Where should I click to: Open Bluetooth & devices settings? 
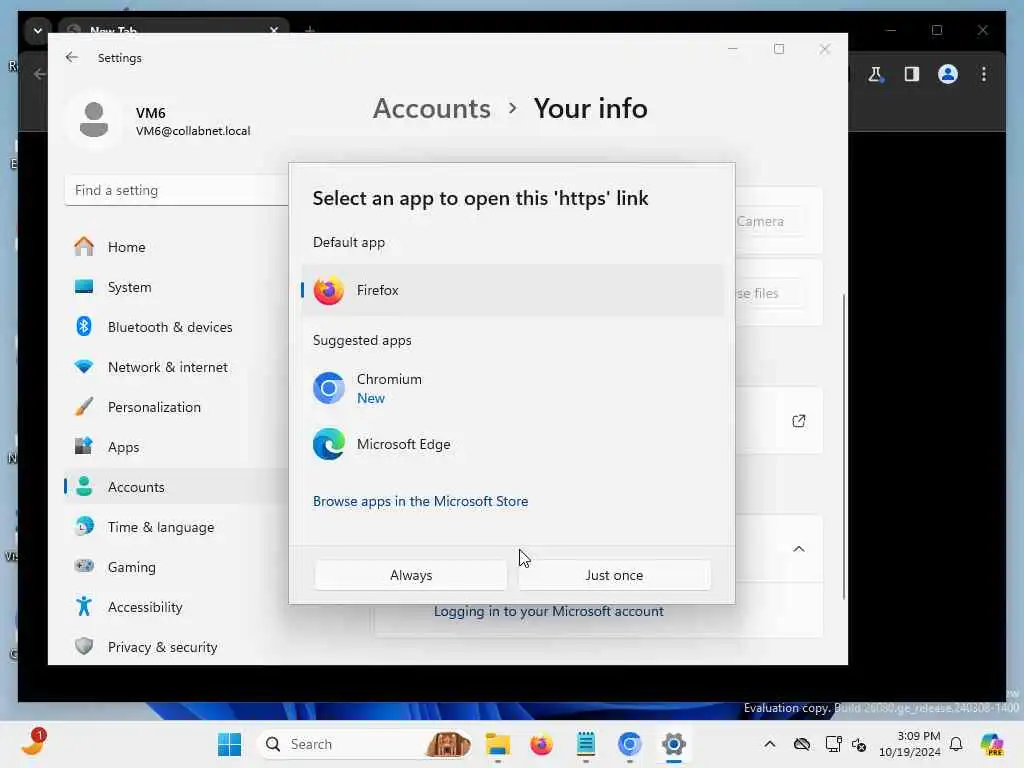point(176,327)
